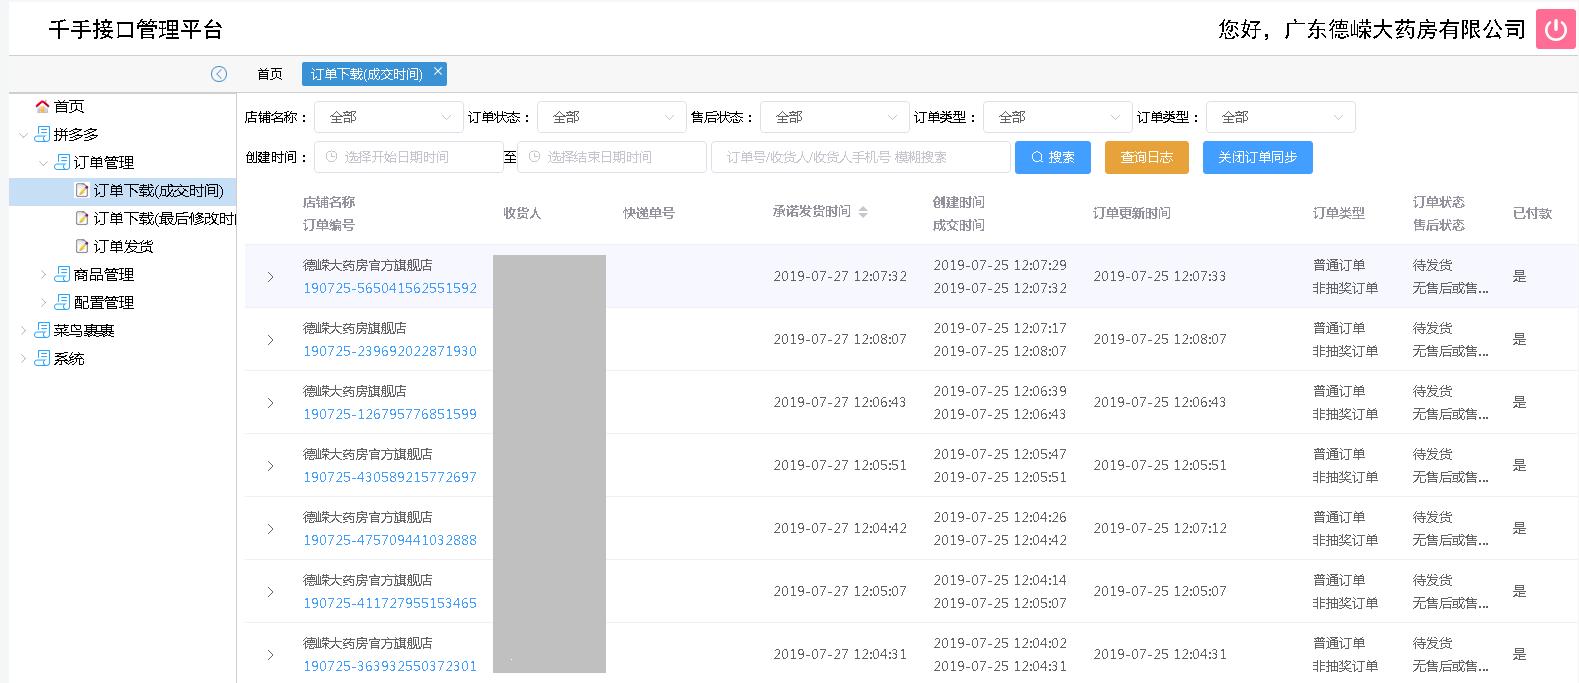Click the 拼多多 module icon

(x=42, y=134)
